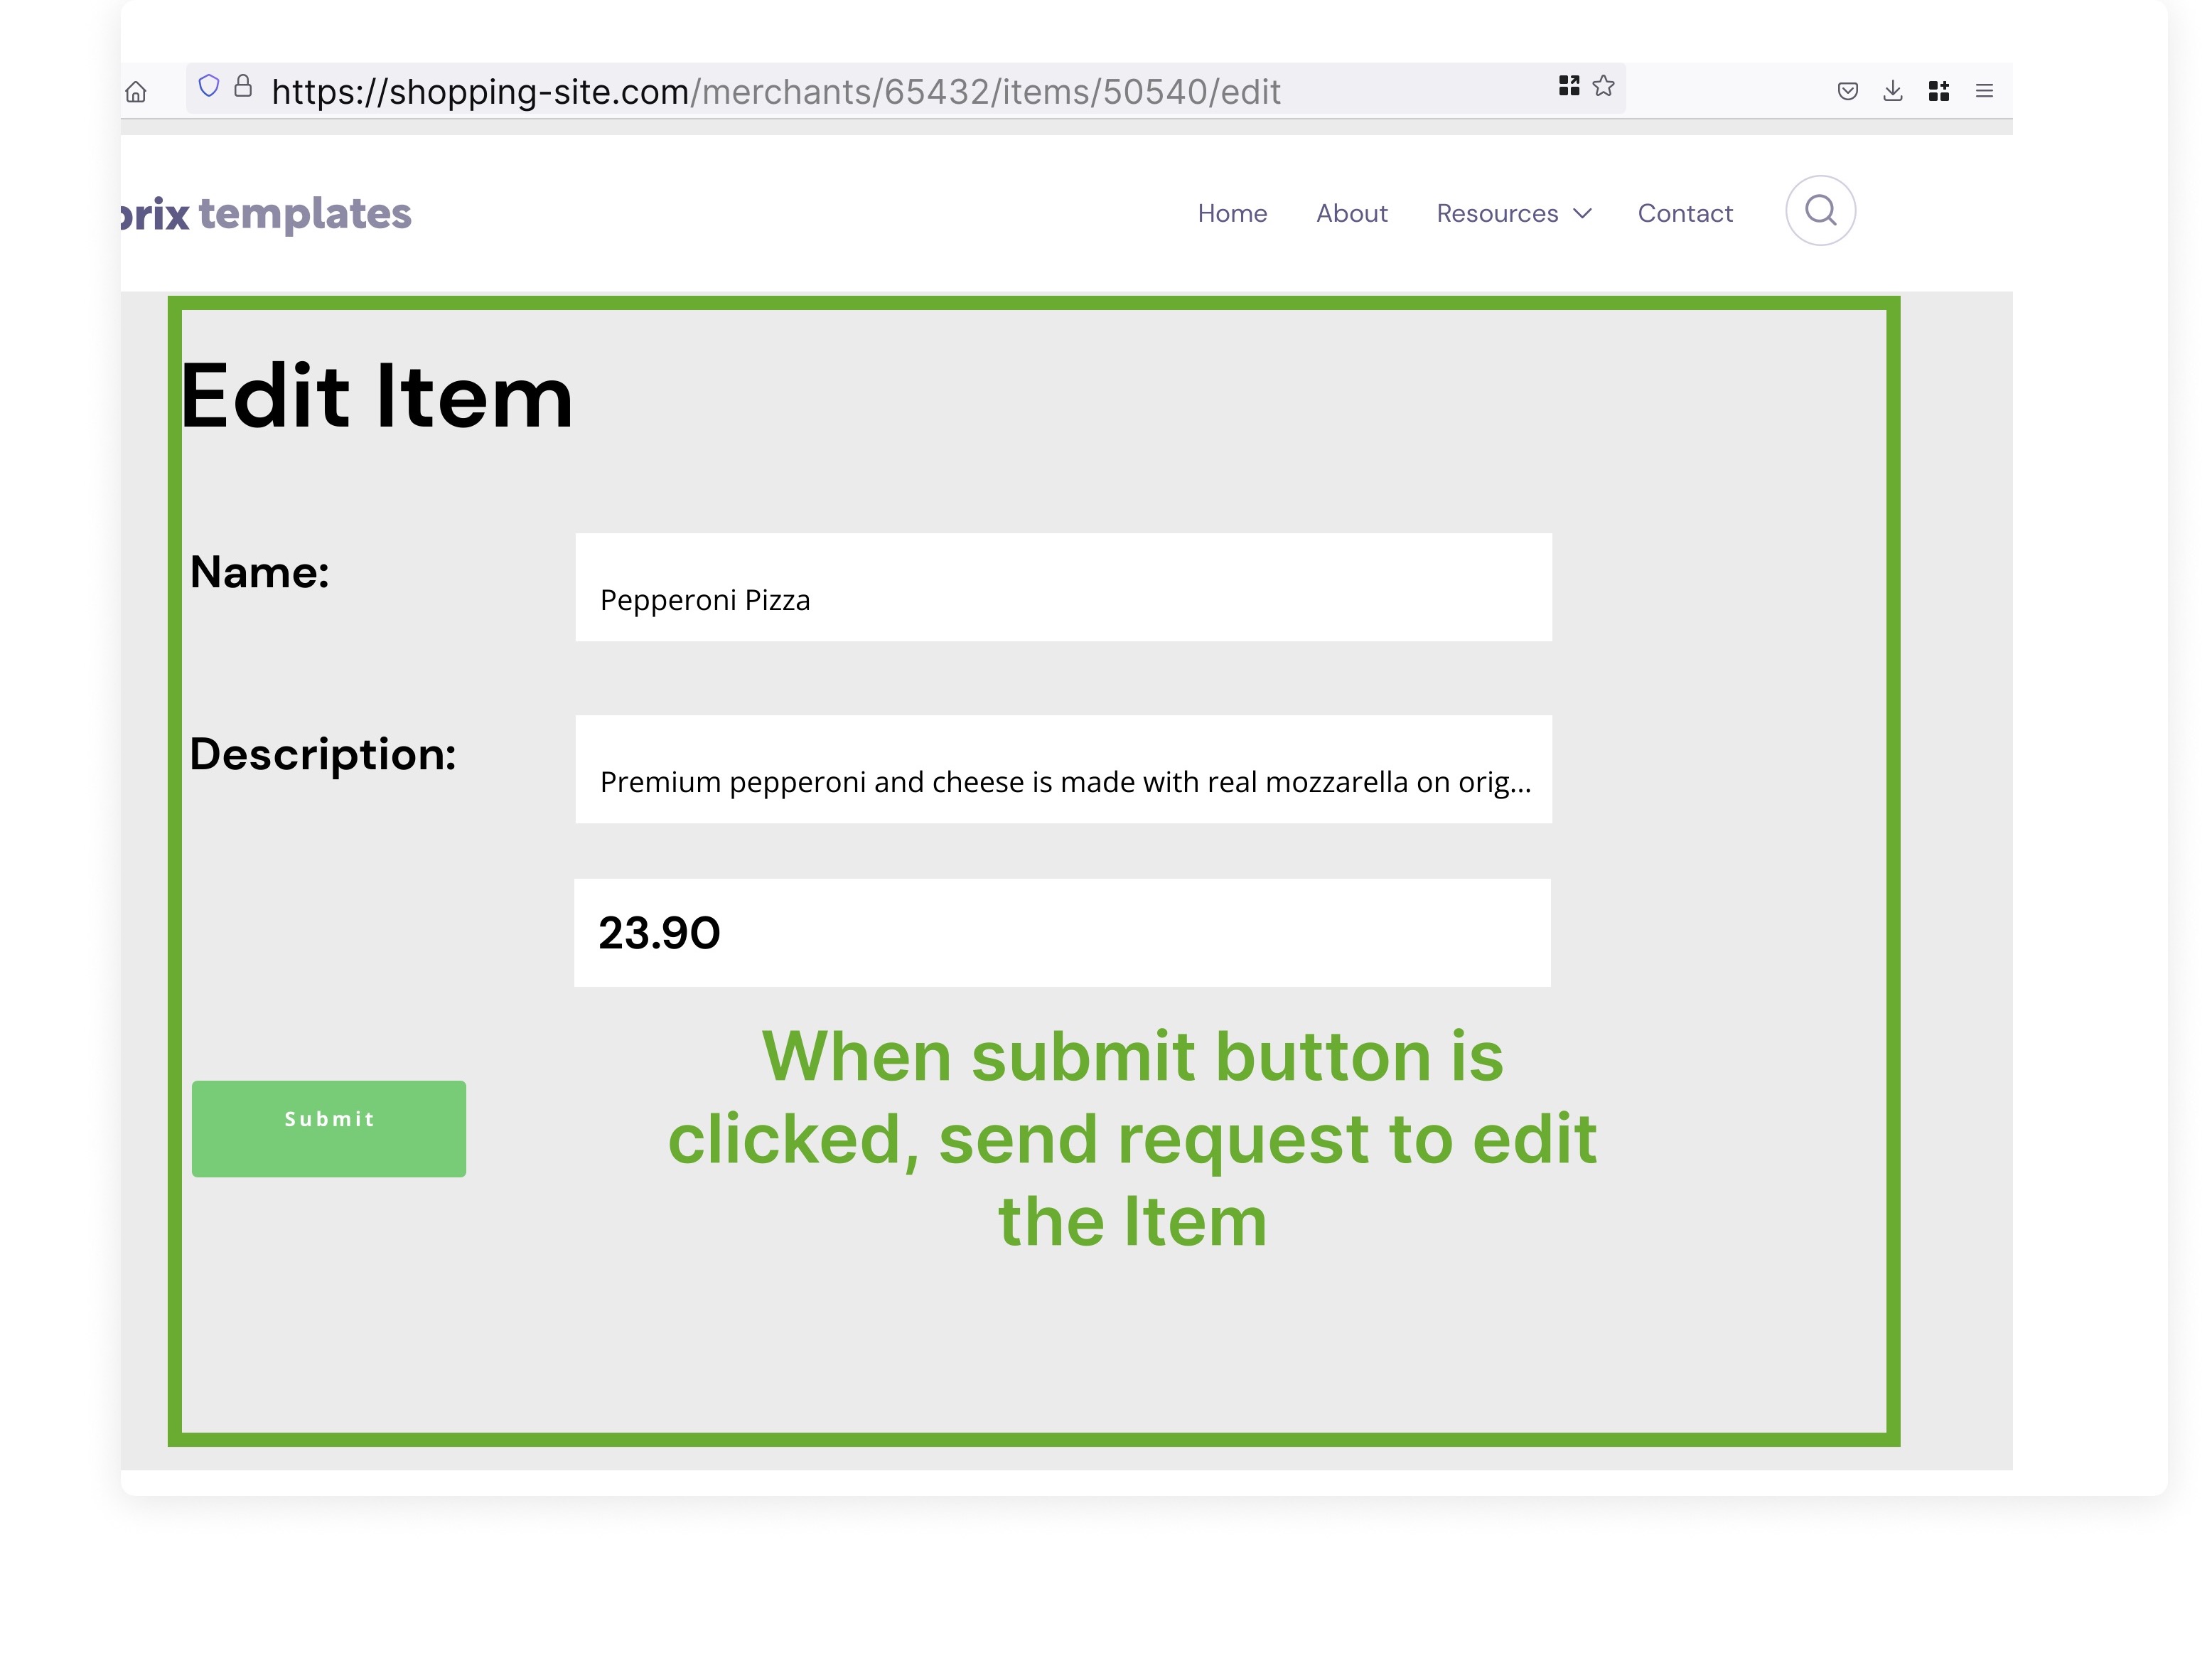Open the browser downloads icon
The width and height of the screenshot is (2212, 1658).
click(x=1893, y=91)
